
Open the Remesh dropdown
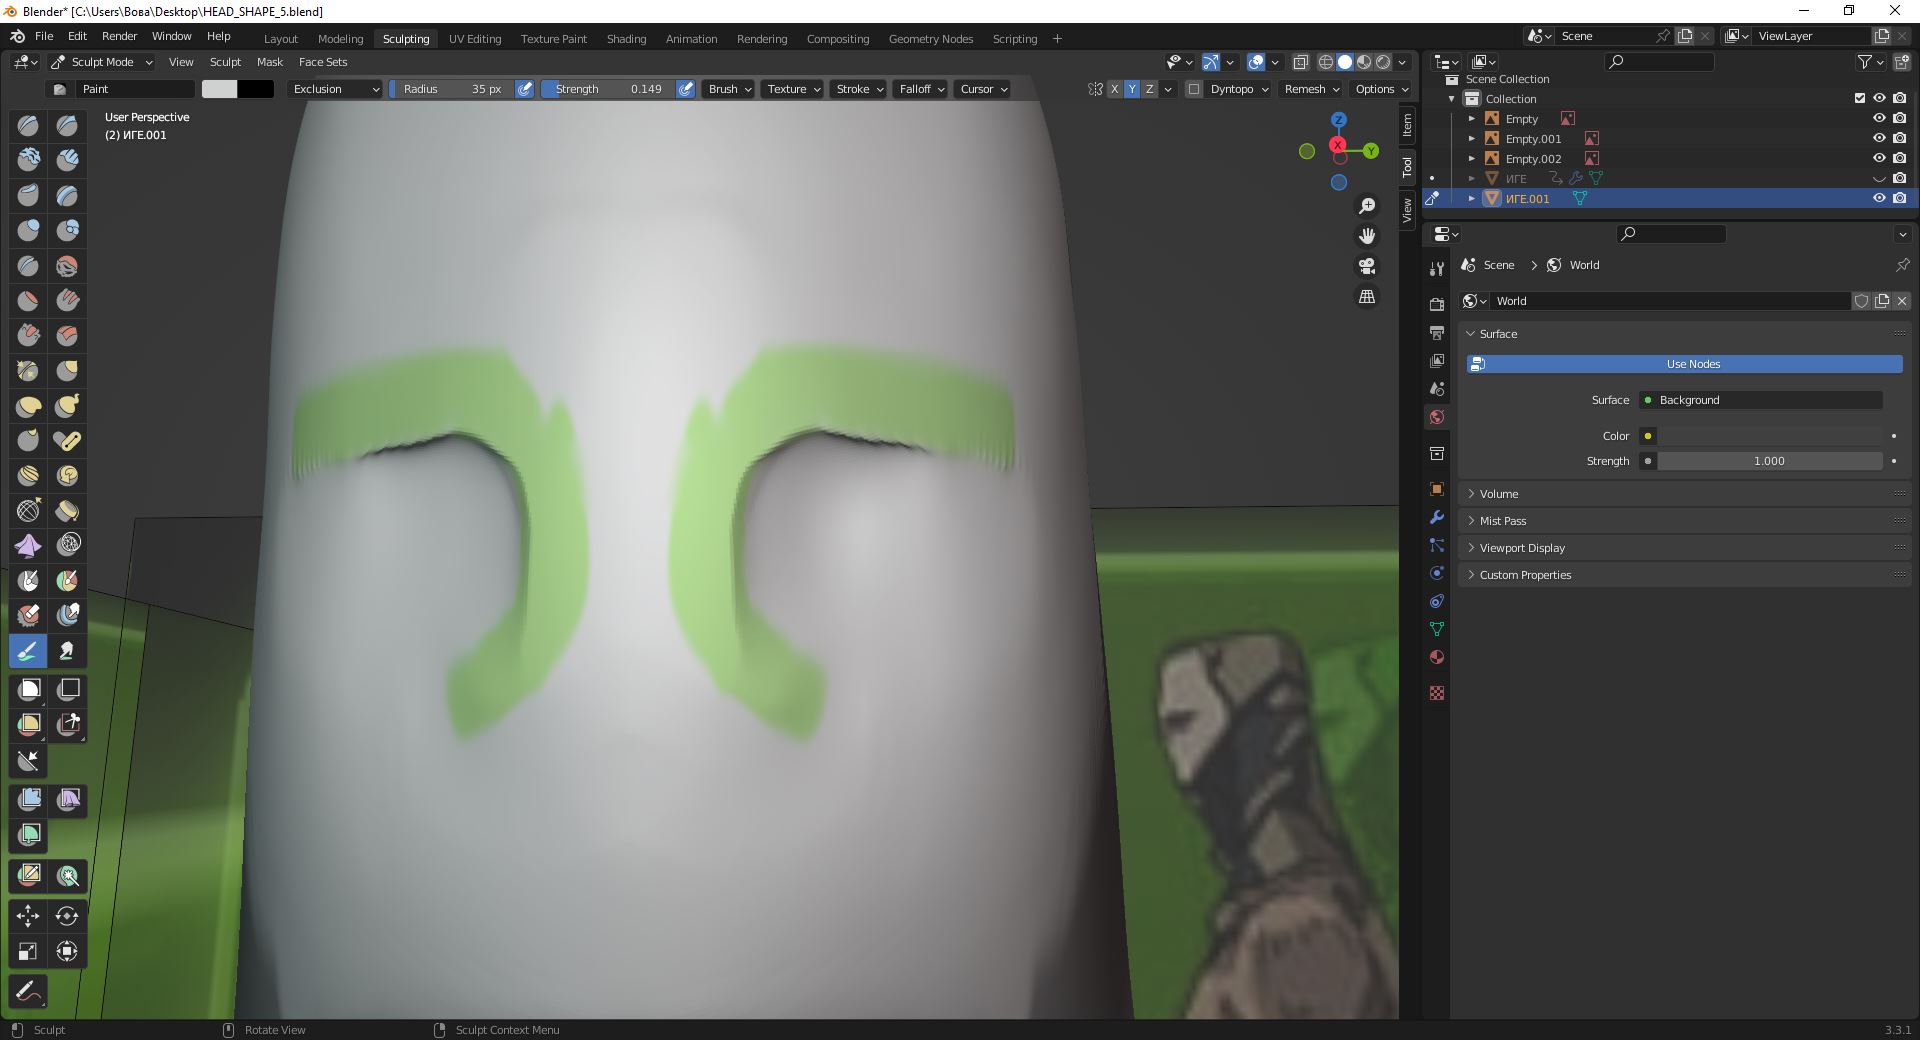pyautogui.click(x=1311, y=89)
